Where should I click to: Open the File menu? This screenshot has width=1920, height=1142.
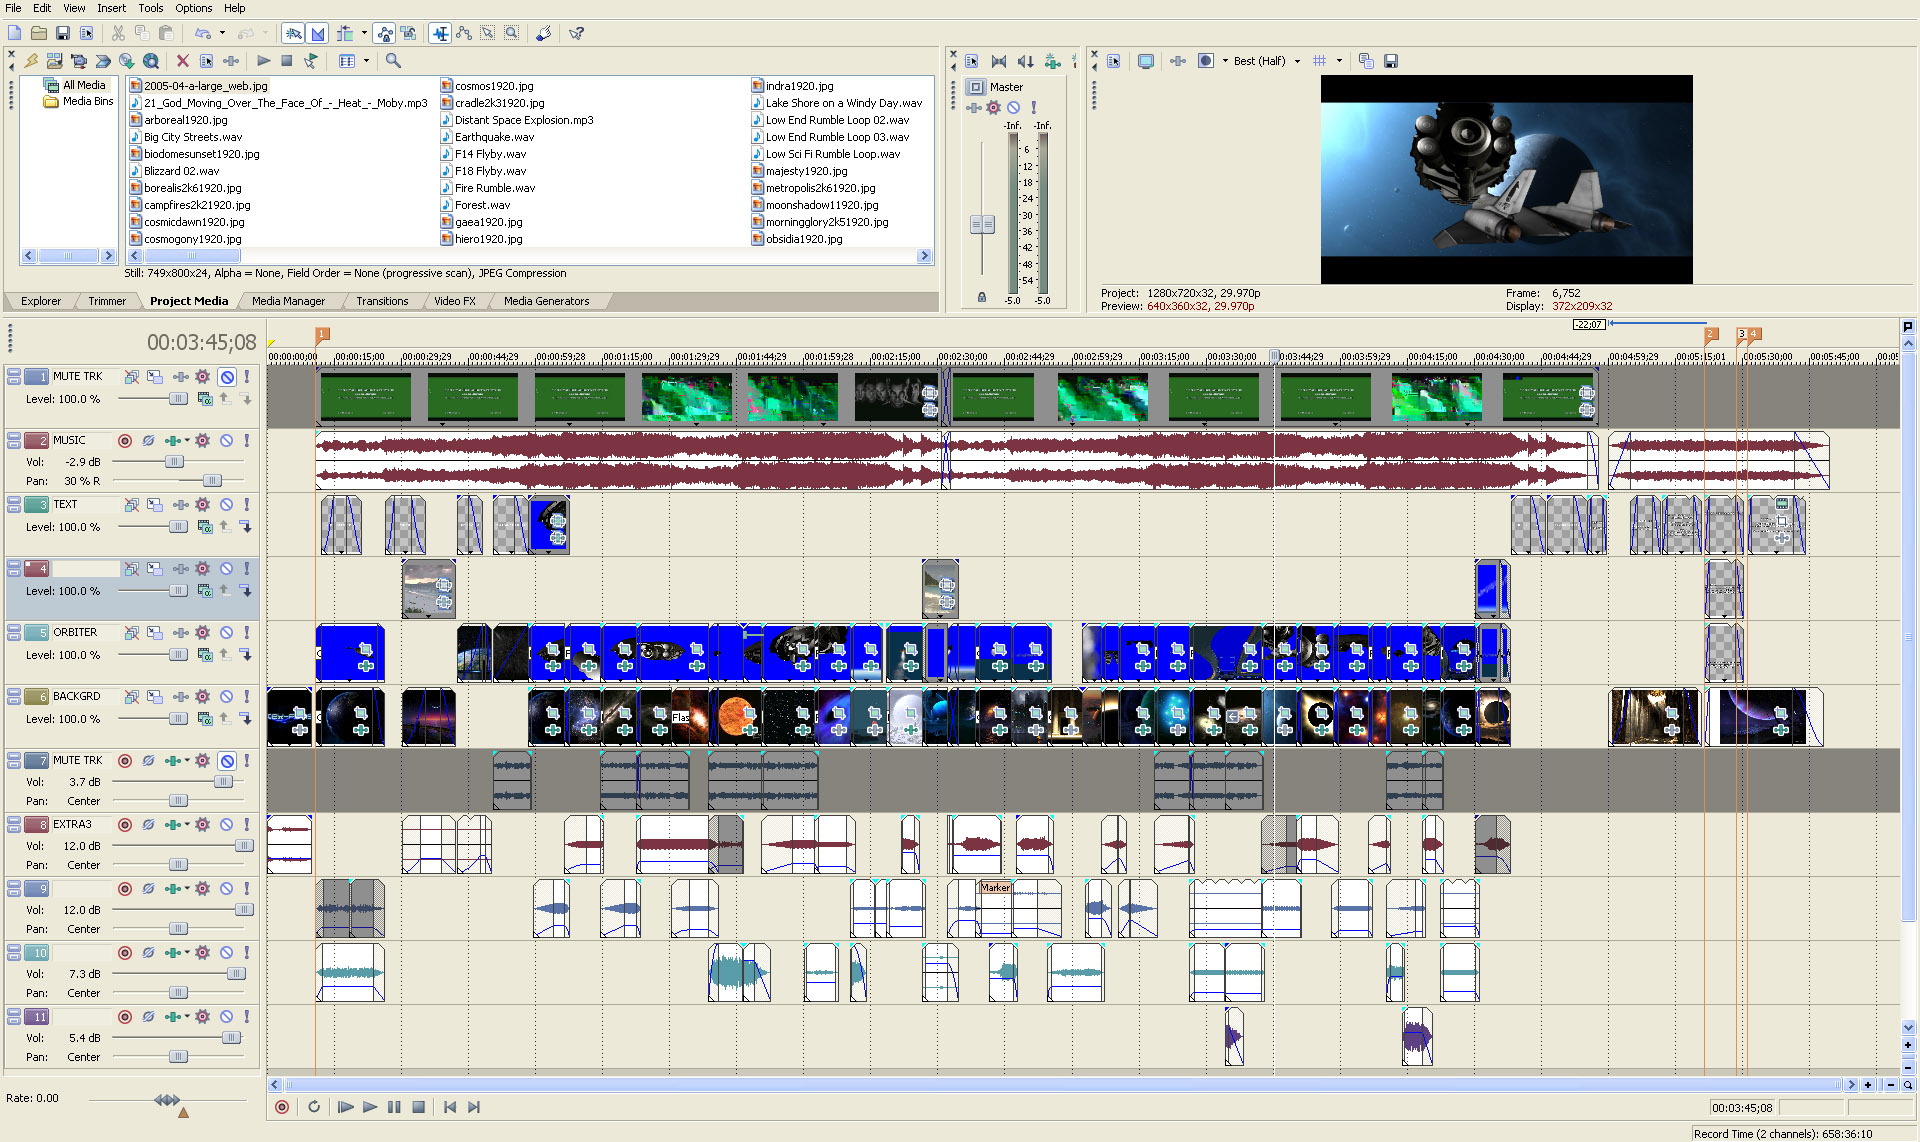point(13,8)
